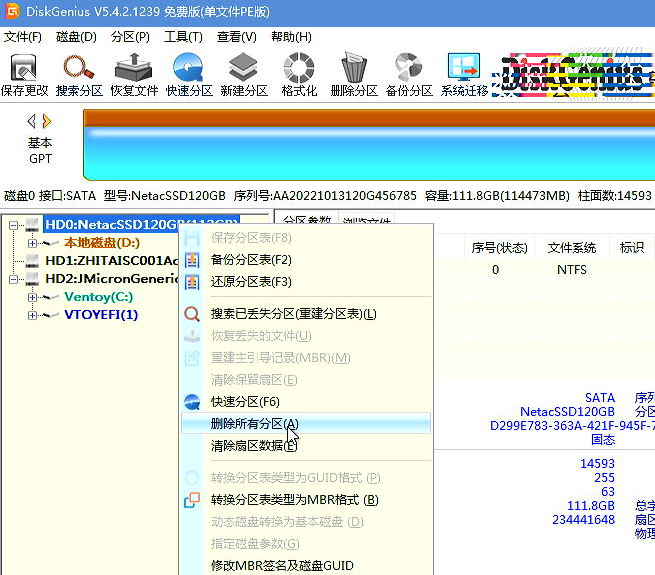Image resolution: width=655 pixels, height=575 pixels.
Task: Click the 基本 GPT disk type label
Action: tap(40, 151)
